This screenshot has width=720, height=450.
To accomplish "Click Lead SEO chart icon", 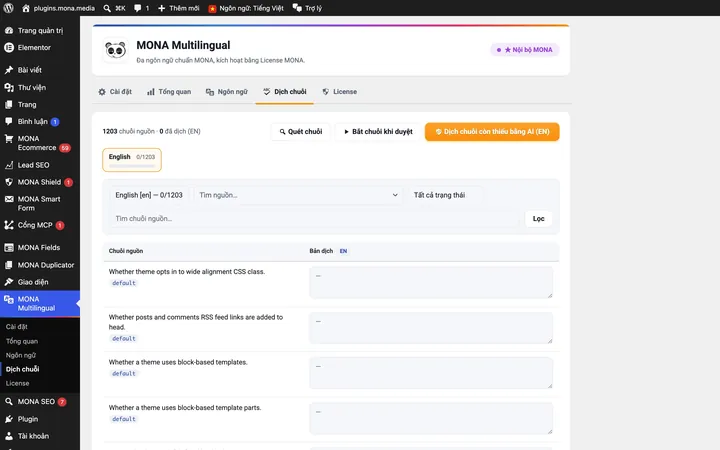I will pyautogui.click(x=9, y=165).
